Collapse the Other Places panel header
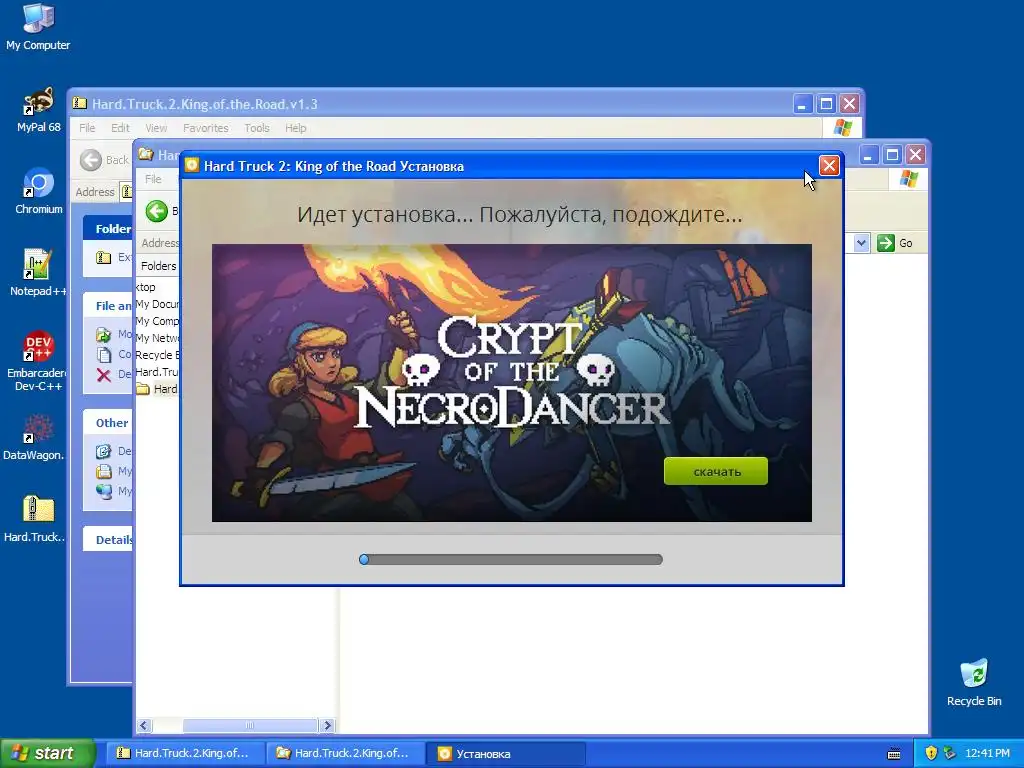Image resolution: width=1024 pixels, height=768 pixels. [x=108, y=423]
